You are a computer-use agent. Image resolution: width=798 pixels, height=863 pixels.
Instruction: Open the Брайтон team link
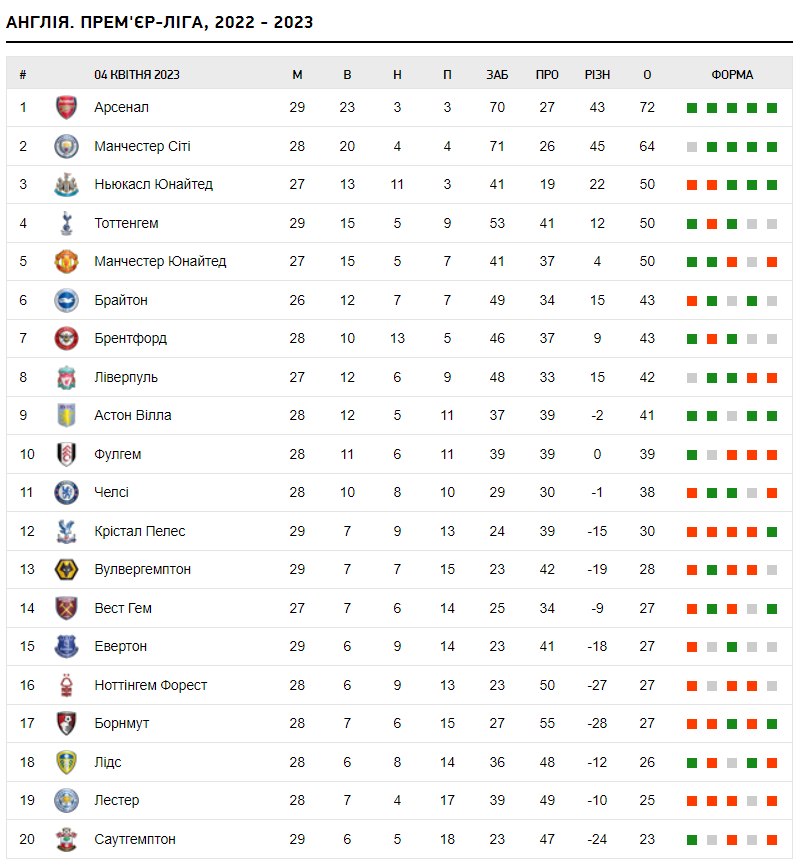pyautogui.click(x=121, y=300)
